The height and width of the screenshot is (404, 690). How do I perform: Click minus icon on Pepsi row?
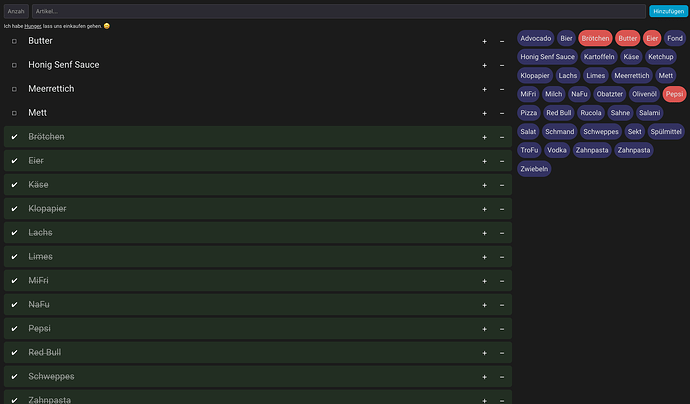502,329
